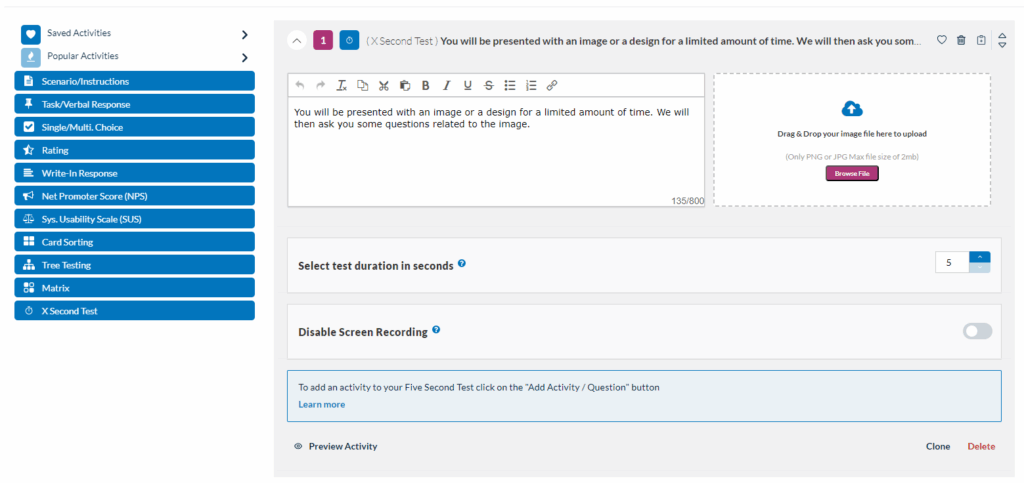This screenshot has width=1024, height=483.
Task: Insert a link using the link icon
Action: (x=551, y=85)
